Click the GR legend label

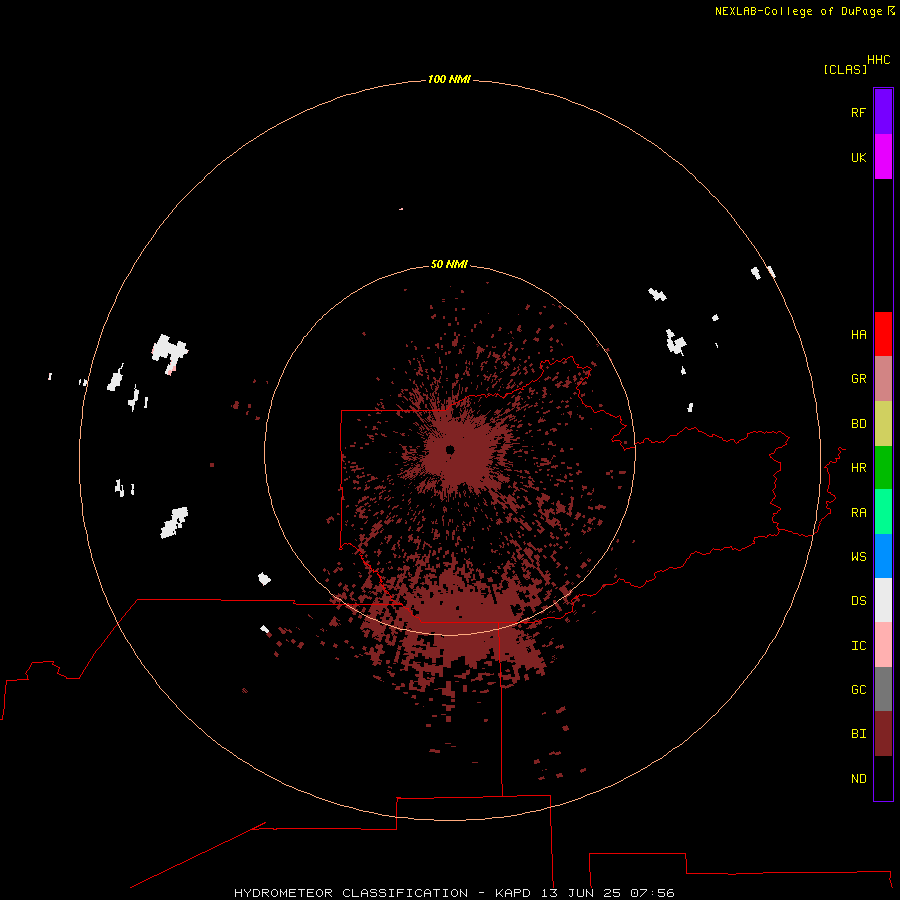859,379
